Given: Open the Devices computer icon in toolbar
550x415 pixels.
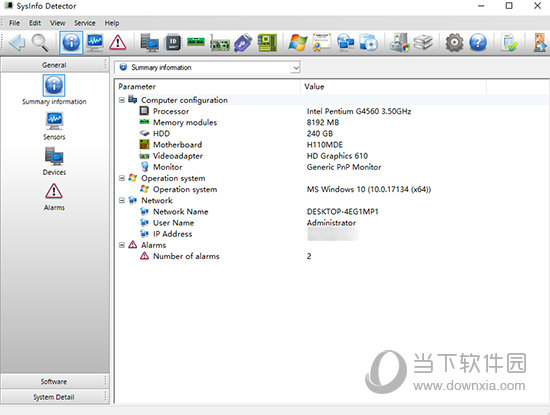Looking at the screenshot, I should point(149,43).
